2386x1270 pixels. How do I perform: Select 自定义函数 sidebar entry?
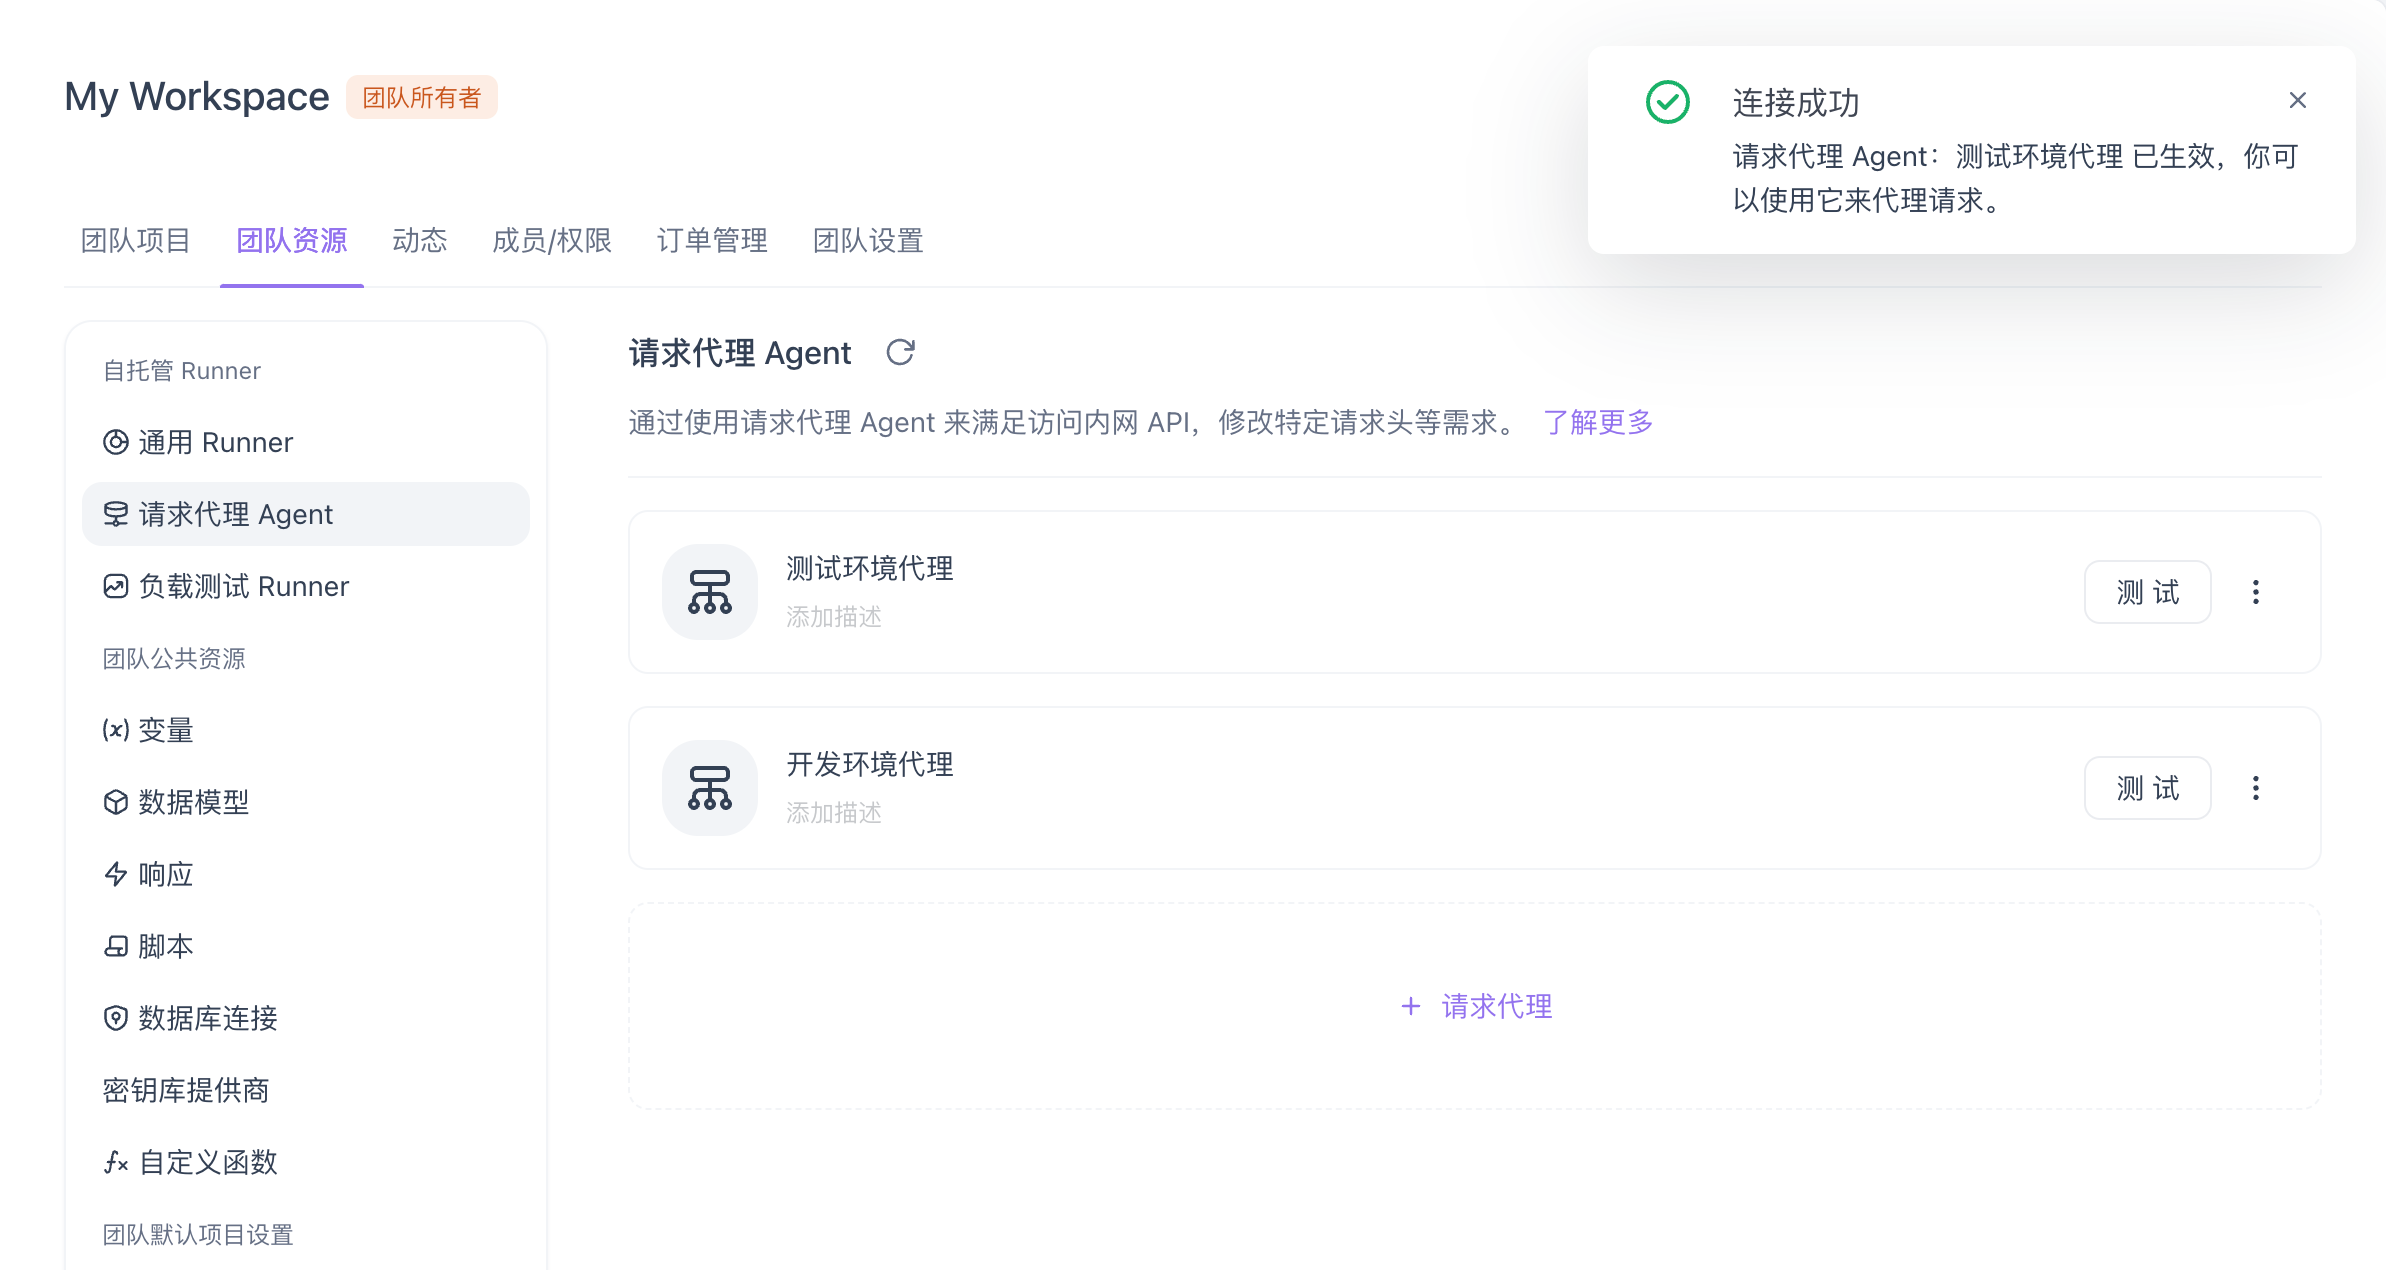[207, 1162]
